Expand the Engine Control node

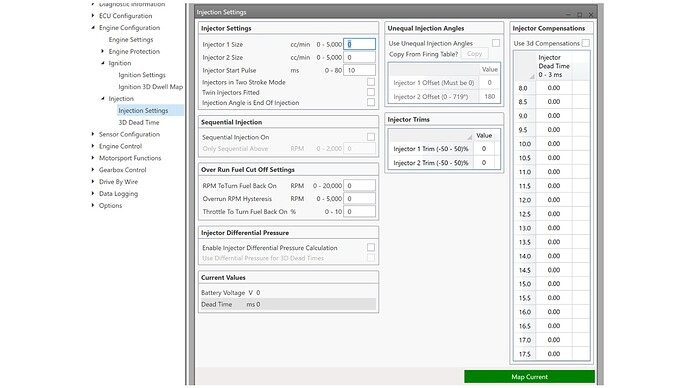coord(93,146)
